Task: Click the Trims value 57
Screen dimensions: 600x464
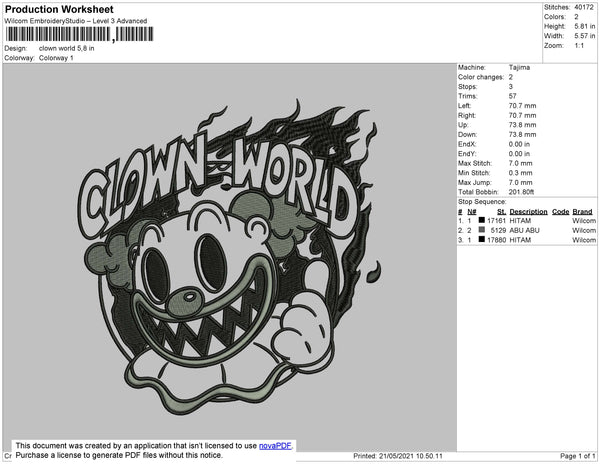Action: coord(512,96)
